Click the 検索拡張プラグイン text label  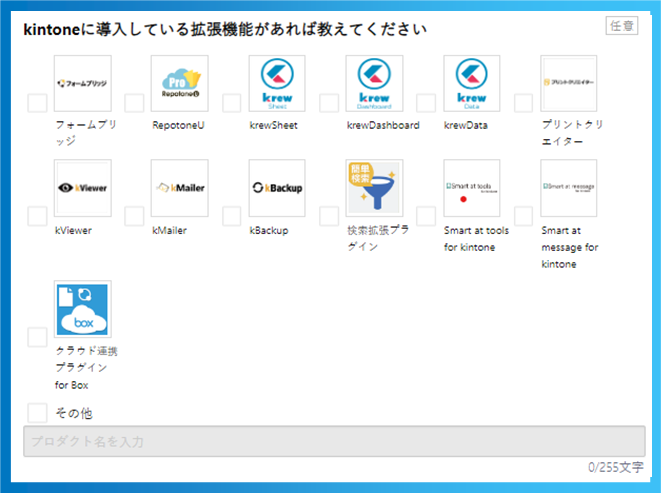coord(378,238)
